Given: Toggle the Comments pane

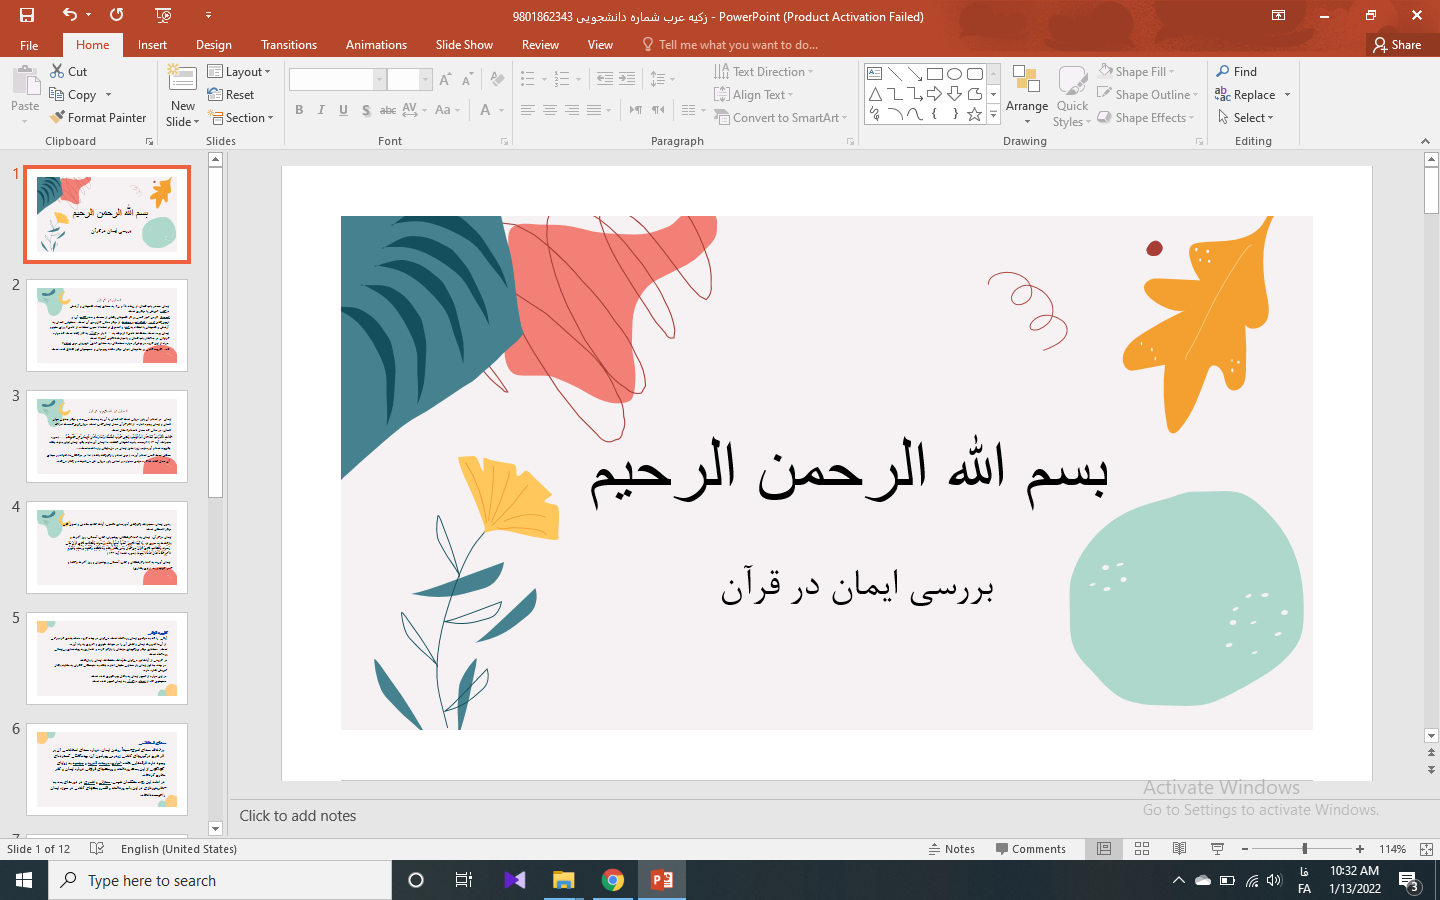Looking at the screenshot, I should (1031, 849).
